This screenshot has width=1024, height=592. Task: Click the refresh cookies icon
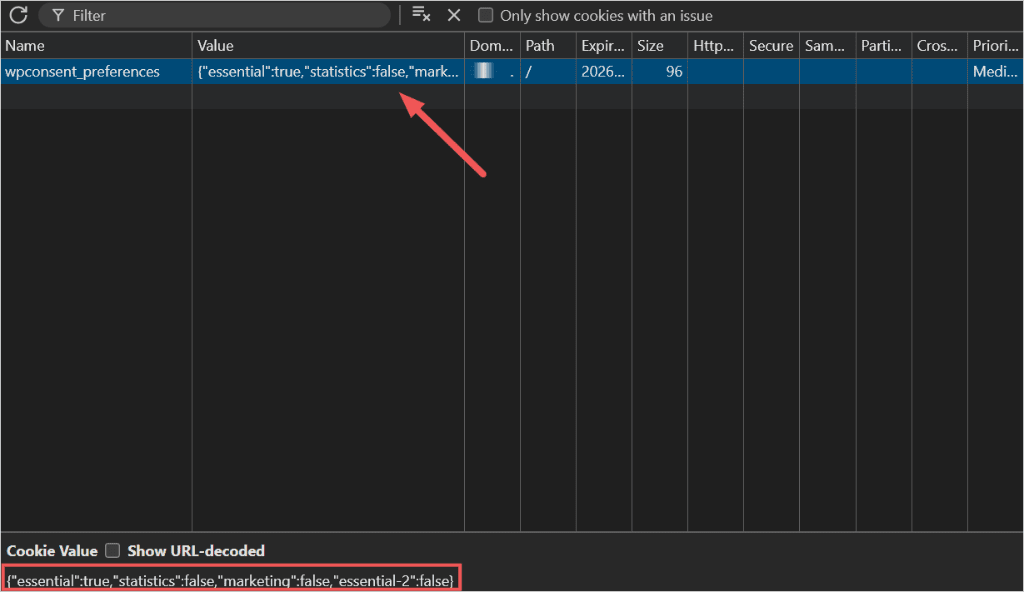tap(18, 15)
